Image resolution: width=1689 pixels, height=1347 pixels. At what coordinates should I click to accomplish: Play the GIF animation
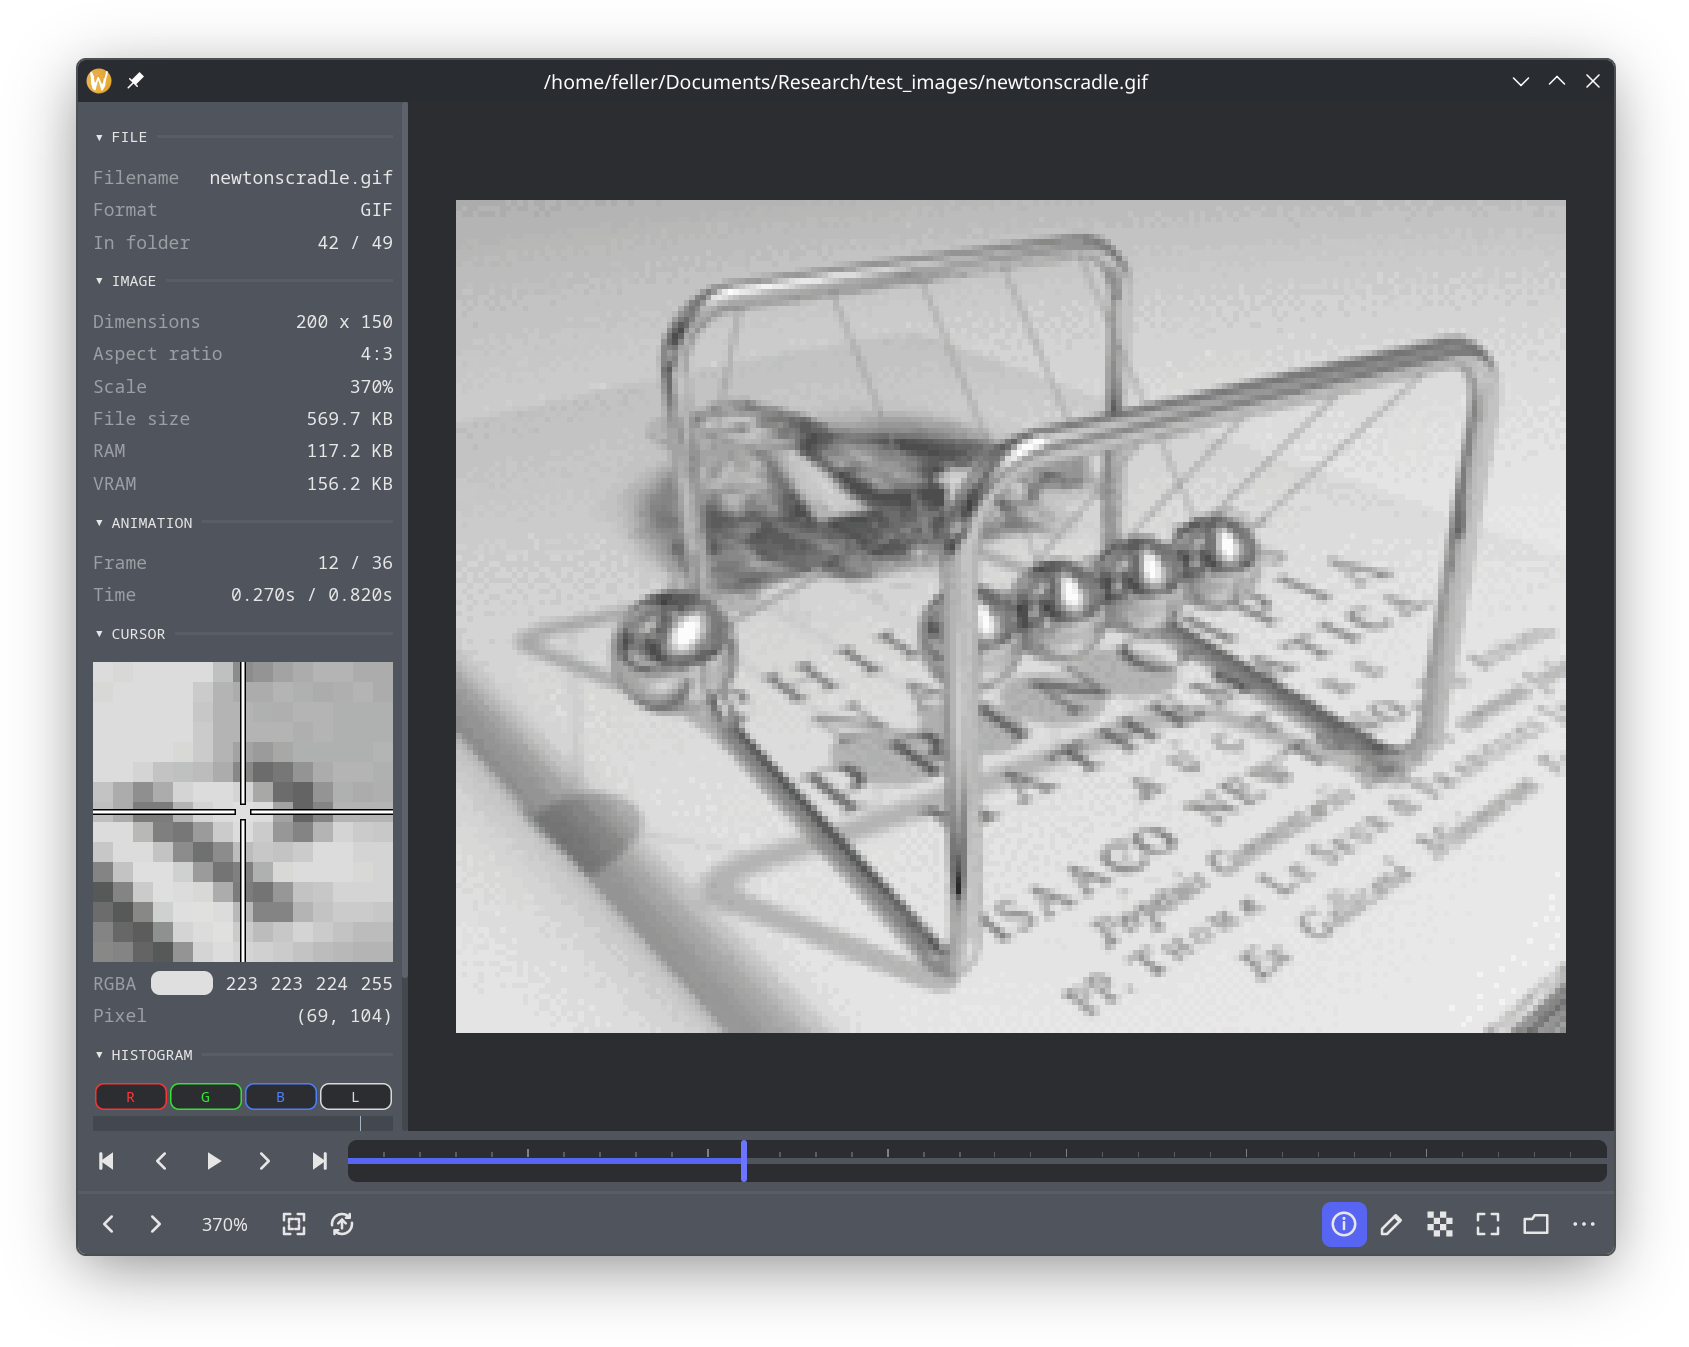click(x=213, y=1161)
